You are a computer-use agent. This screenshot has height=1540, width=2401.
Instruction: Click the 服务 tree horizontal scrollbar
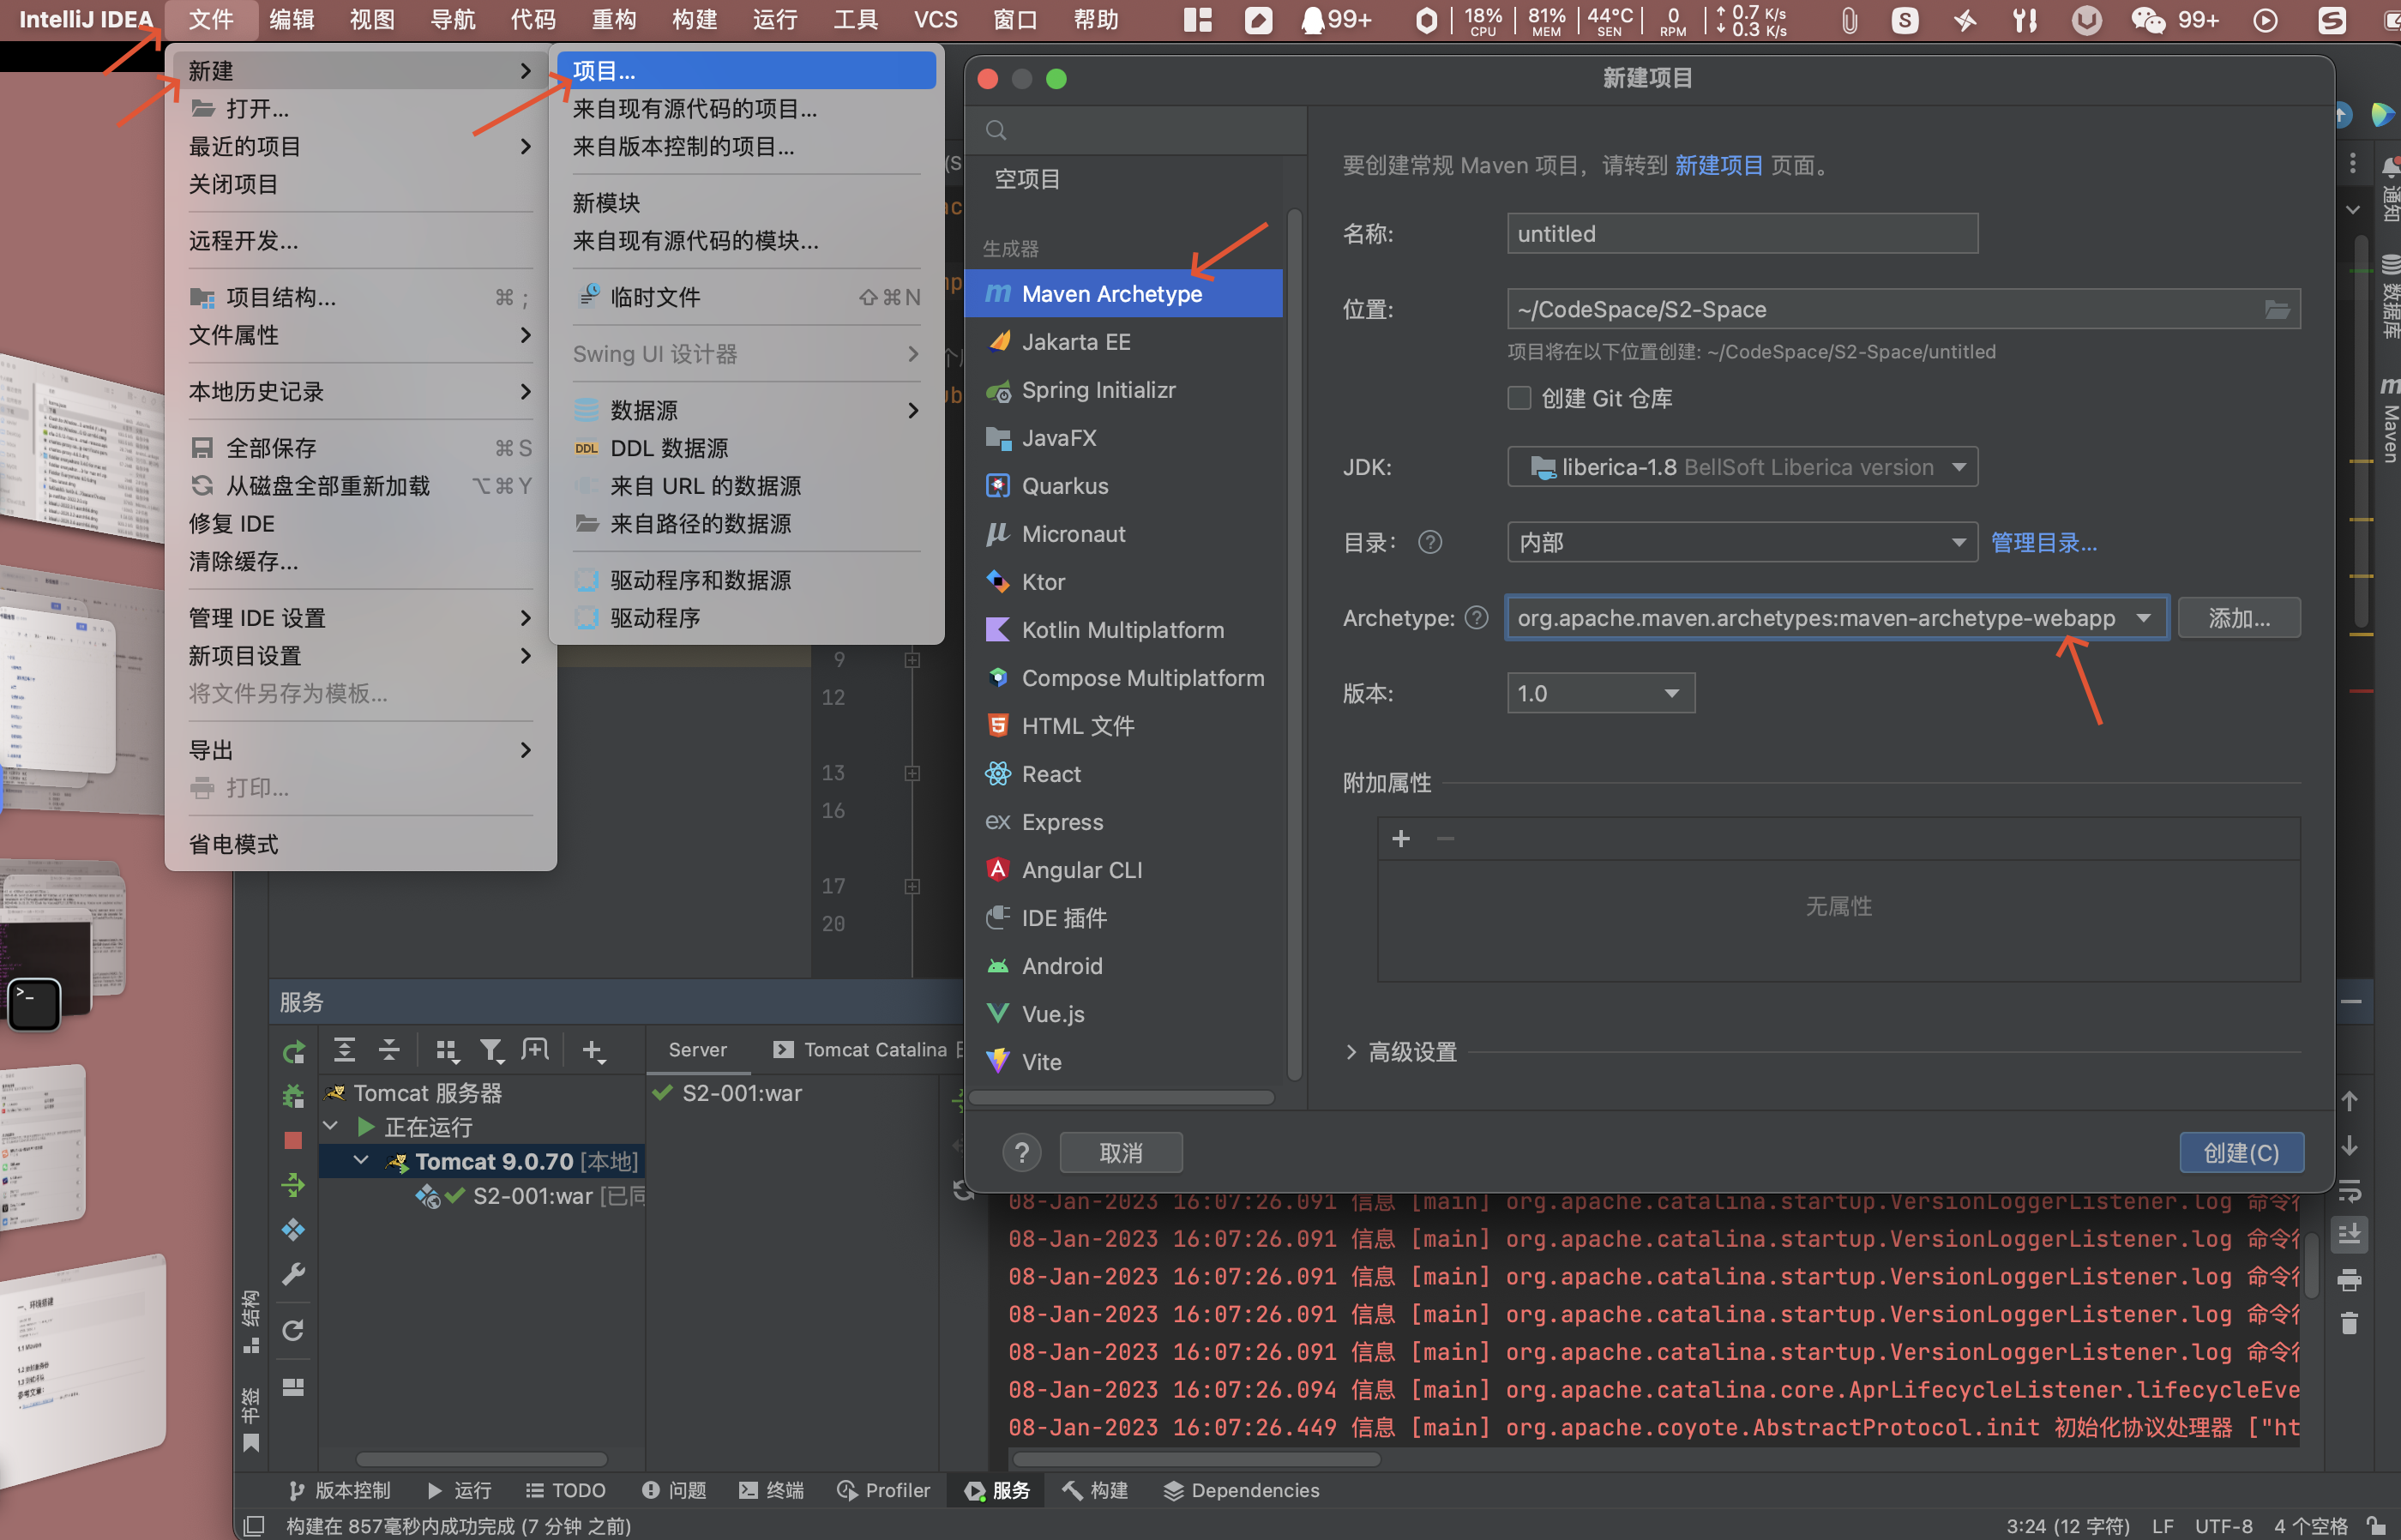click(x=481, y=1460)
